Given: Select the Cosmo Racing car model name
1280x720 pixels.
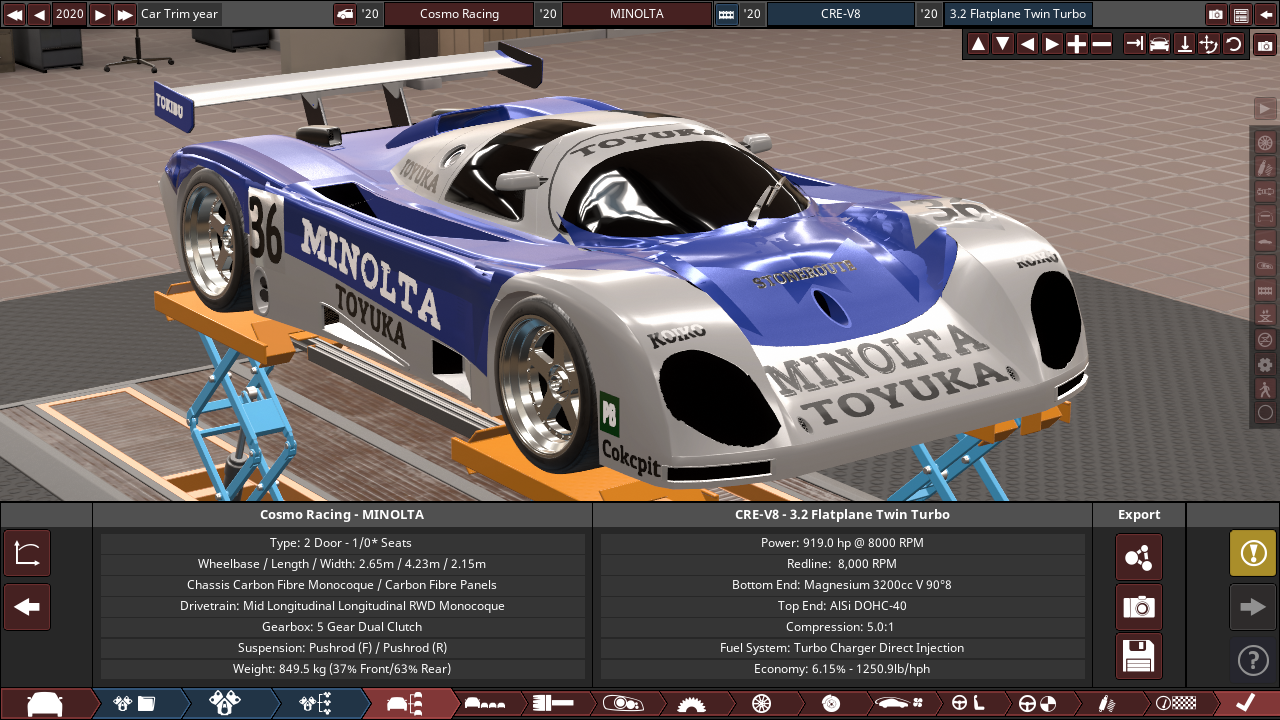Looking at the screenshot, I should [459, 14].
